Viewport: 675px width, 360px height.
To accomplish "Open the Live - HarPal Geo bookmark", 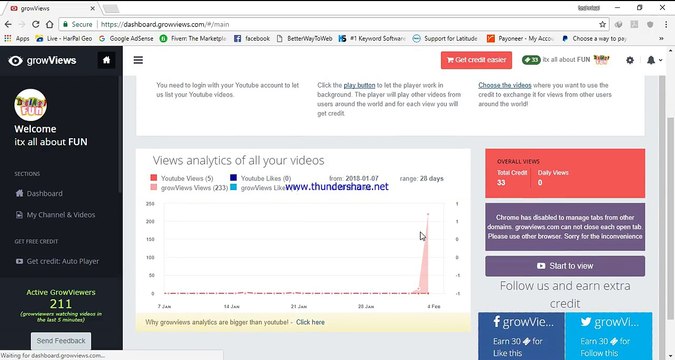I will tap(64, 38).
